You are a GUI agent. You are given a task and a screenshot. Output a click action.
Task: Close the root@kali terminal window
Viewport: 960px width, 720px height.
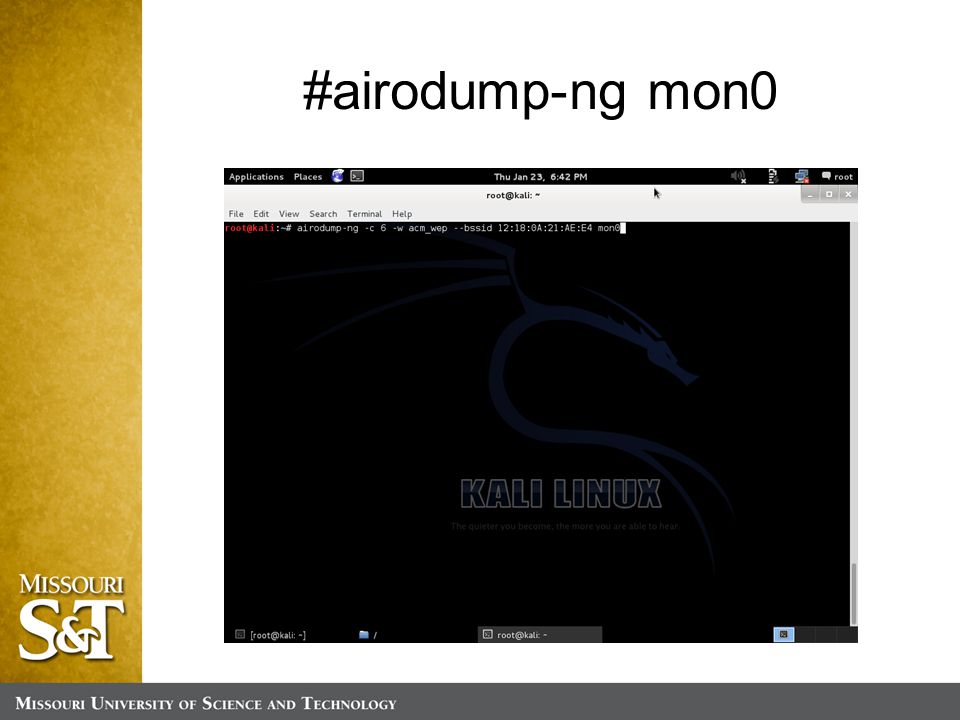coord(848,195)
